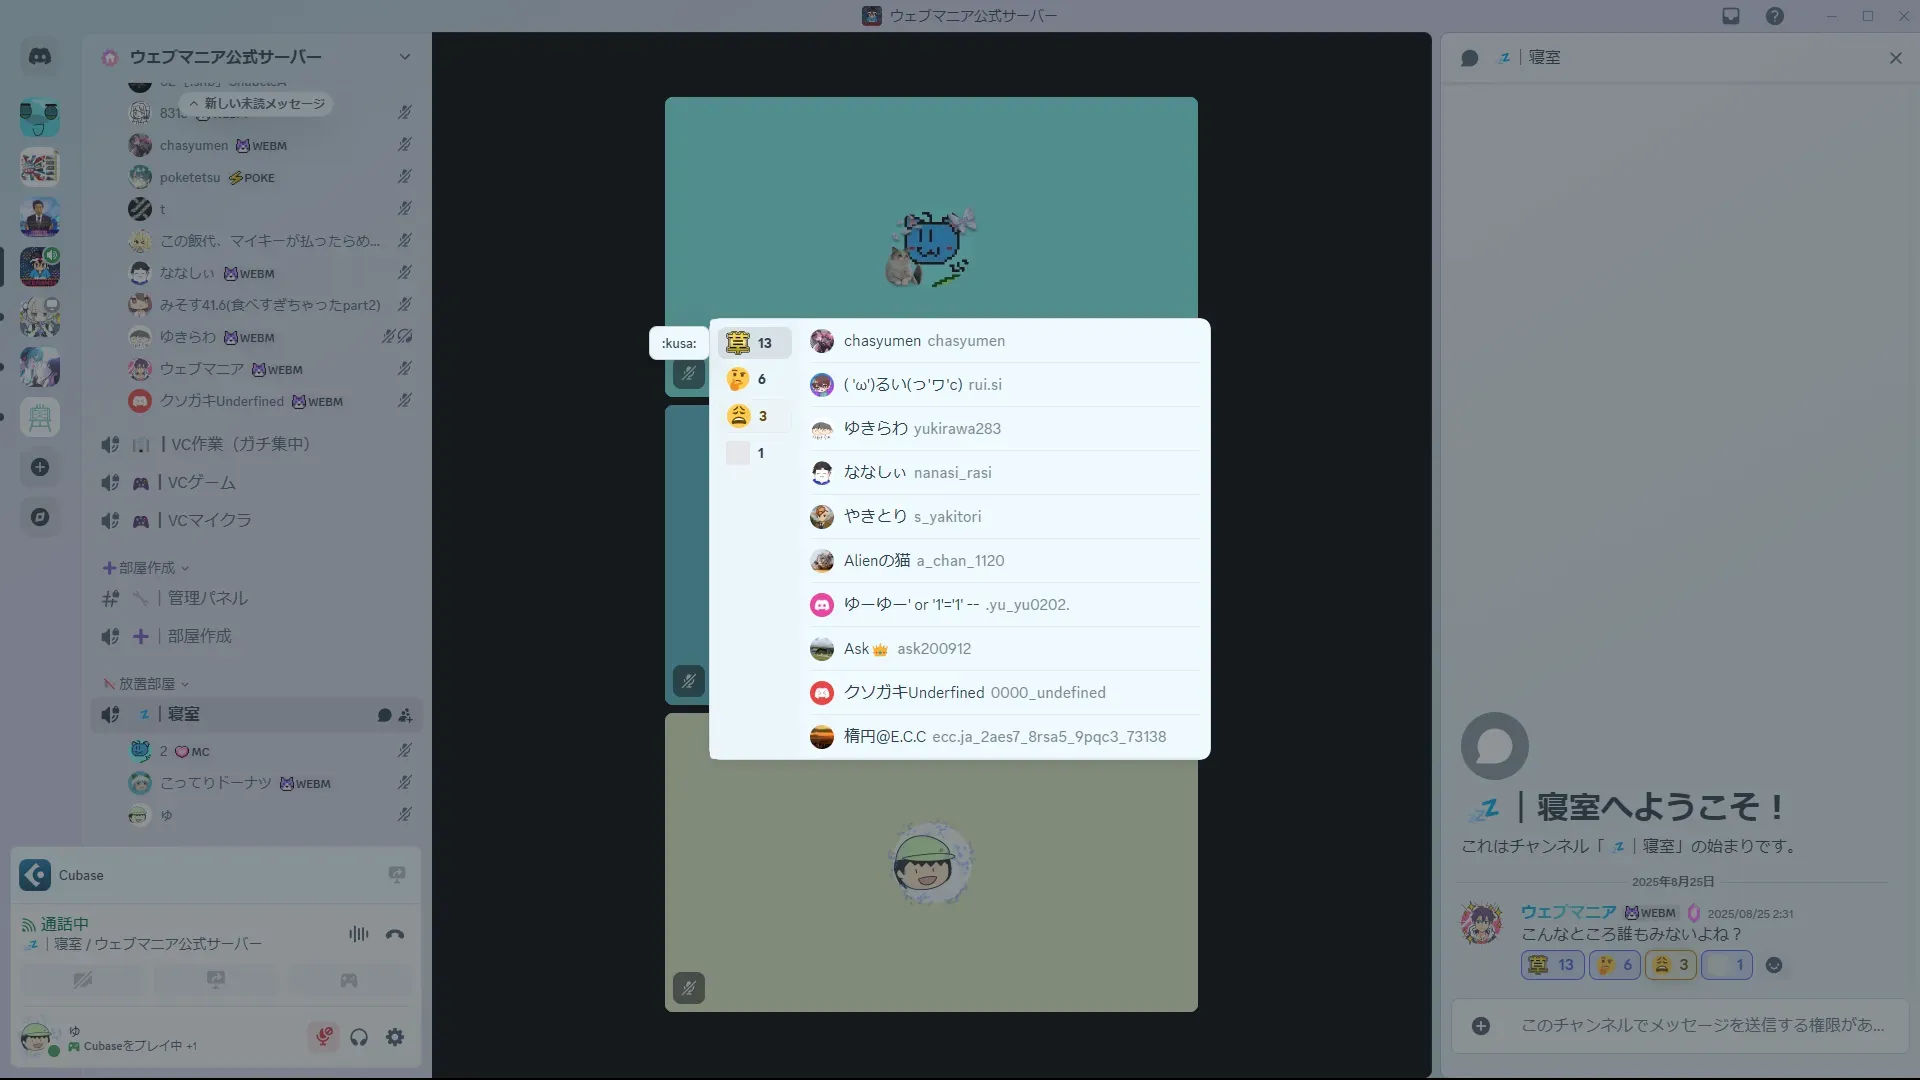Open the Discover servers compass icon
Viewport: 1920px width, 1080px height.
(x=40, y=517)
